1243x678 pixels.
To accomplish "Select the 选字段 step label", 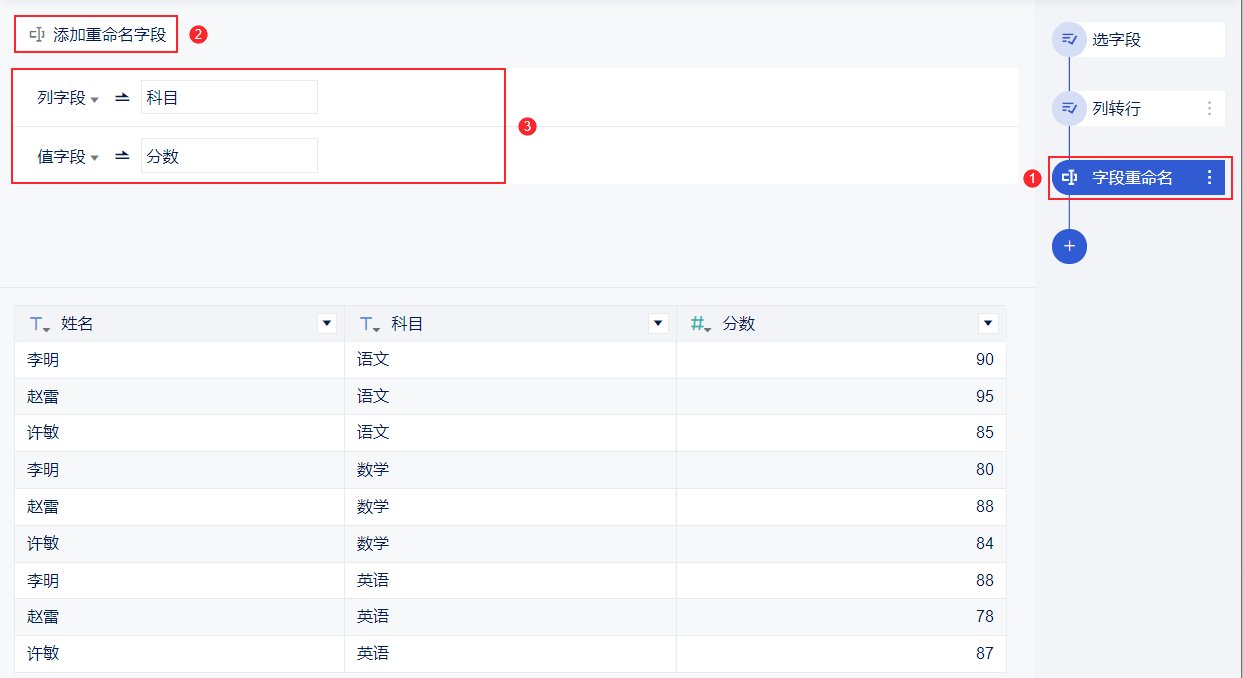I will coord(1116,40).
